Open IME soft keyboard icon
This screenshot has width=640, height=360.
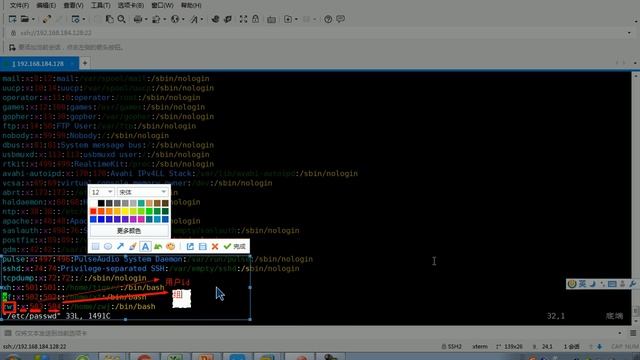[612, 284]
